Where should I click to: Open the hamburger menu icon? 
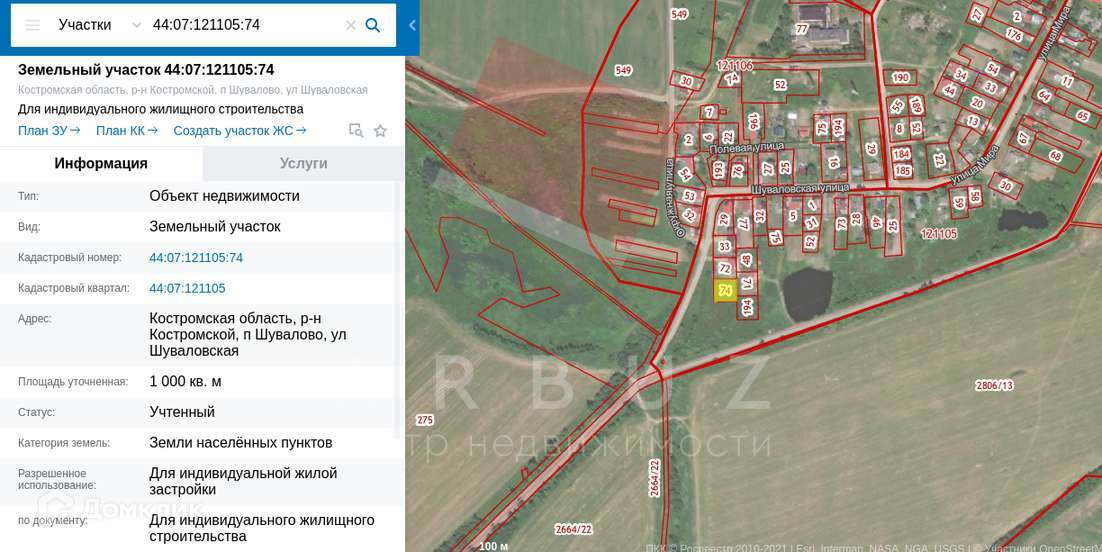(32, 25)
